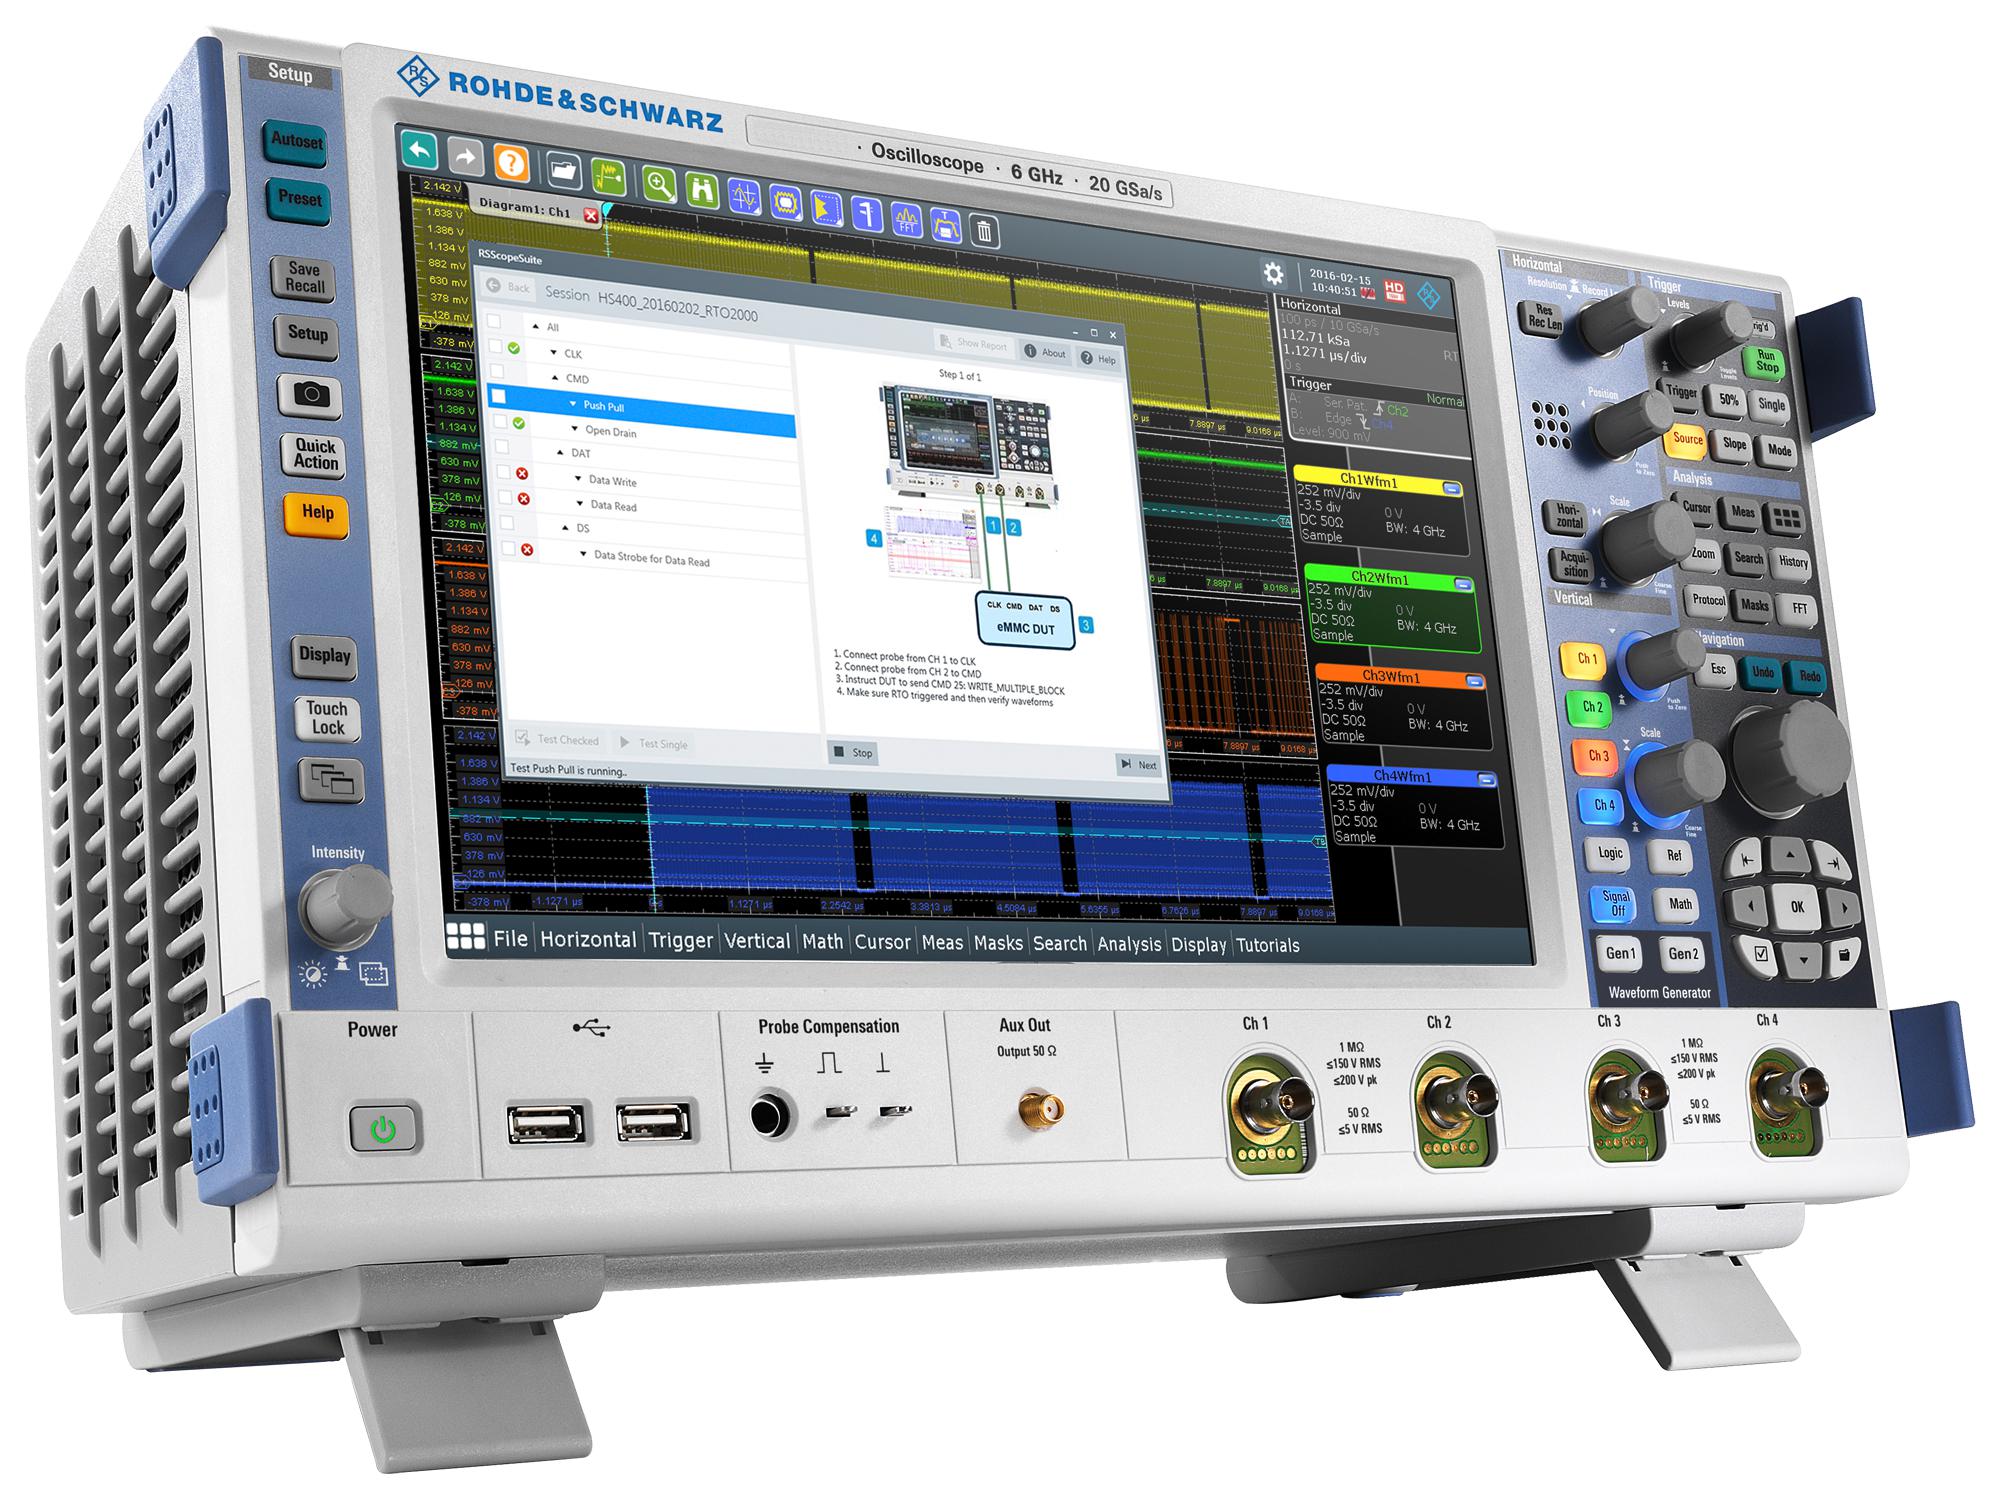Minimize the Ch3Wfm1 signal box
Viewport: 2000px width, 1498px height.
click(1475, 681)
